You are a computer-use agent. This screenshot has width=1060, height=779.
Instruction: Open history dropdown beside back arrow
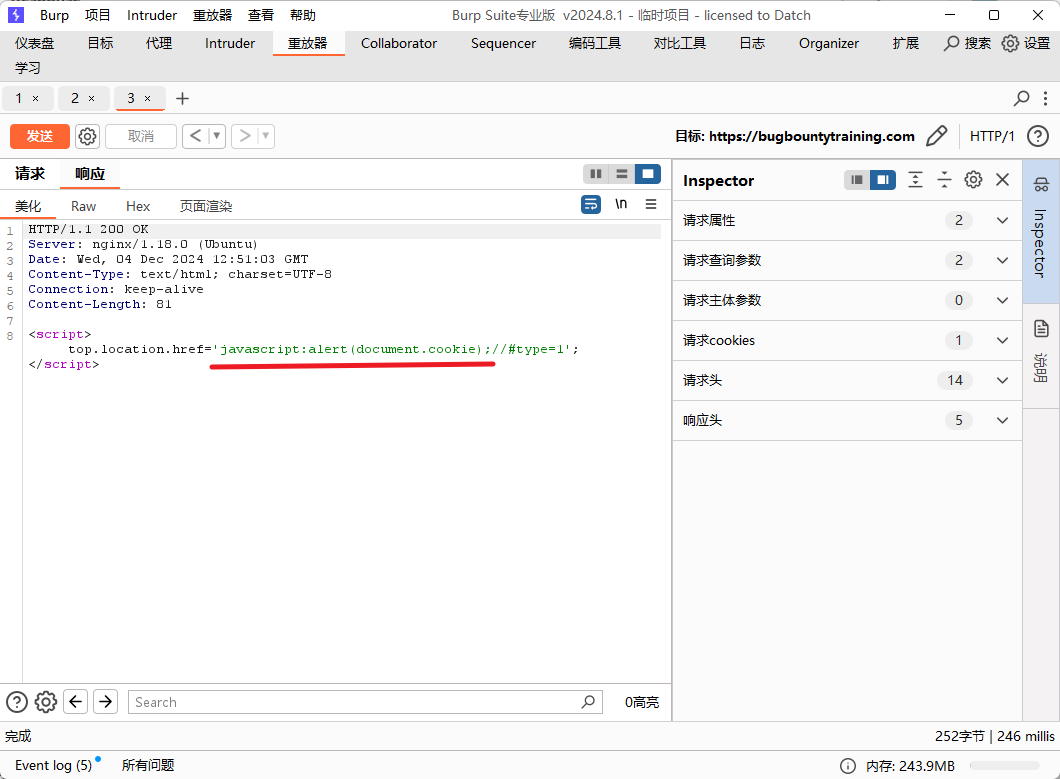pos(217,137)
